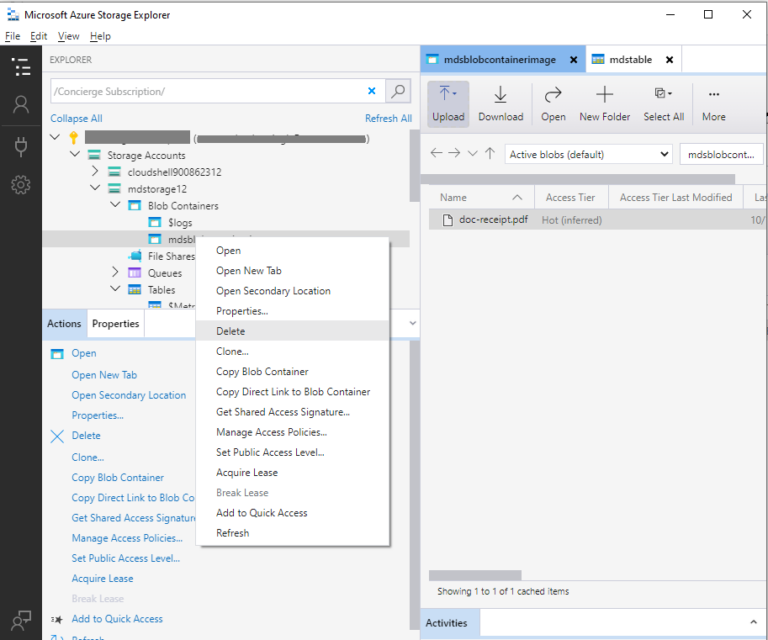This screenshot has width=768, height=640.
Task: Choose Acquire Lease in context menu
Action: coord(292,473)
